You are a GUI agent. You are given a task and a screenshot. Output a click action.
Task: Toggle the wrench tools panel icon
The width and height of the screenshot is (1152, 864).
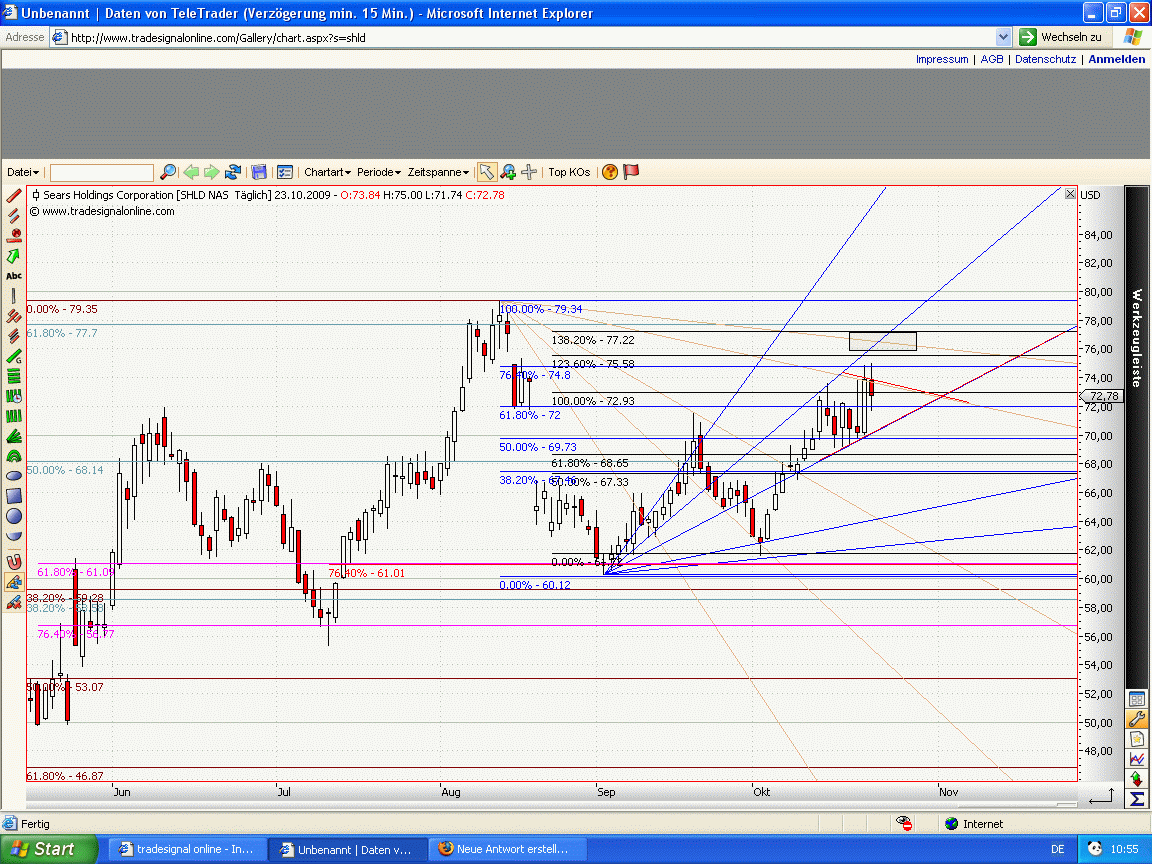click(x=1137, y=719)
